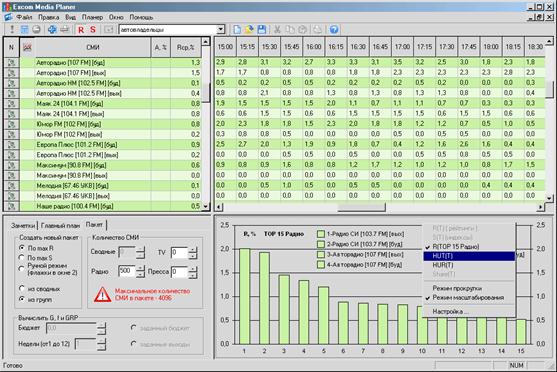
Task: Open the Планер menu
Action: tap(92, 17)
